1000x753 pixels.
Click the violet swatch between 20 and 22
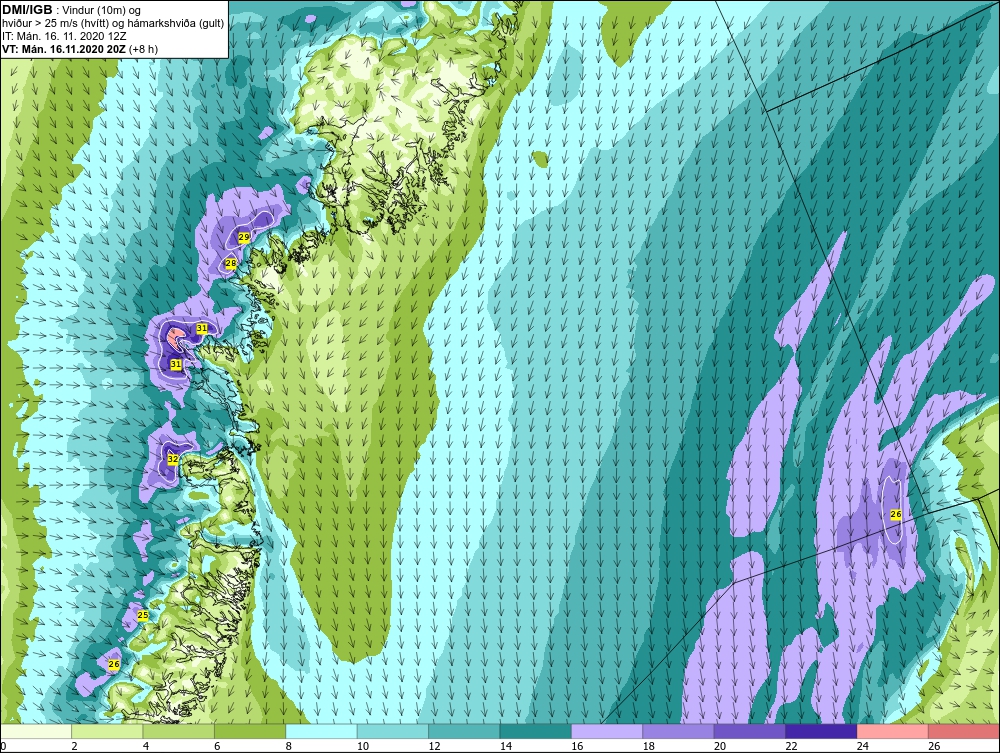pyautogui.click(x=750, y=731)
